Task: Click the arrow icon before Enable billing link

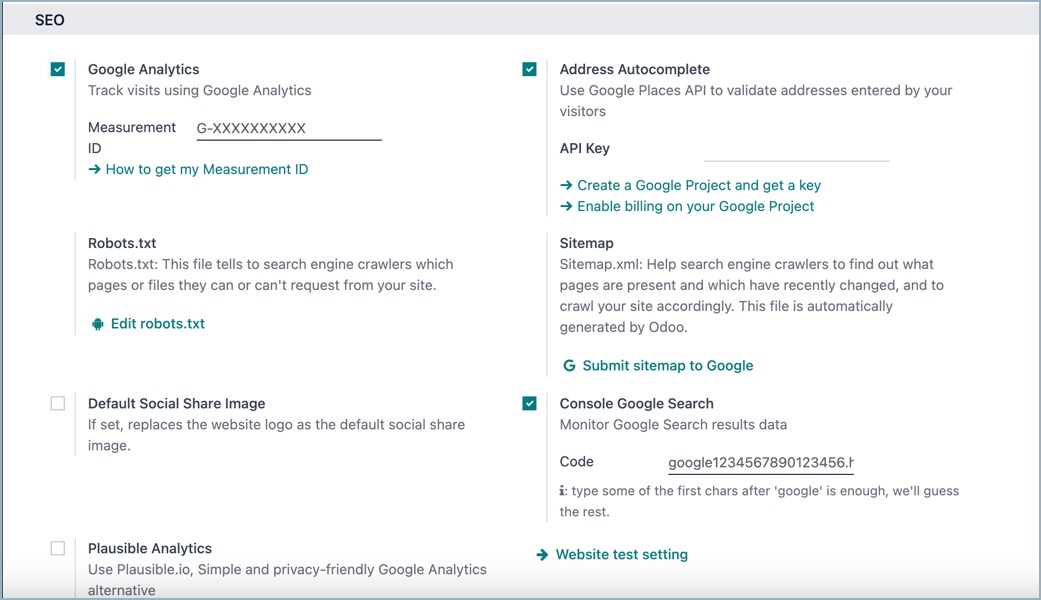Action: [x=566, y=205]
